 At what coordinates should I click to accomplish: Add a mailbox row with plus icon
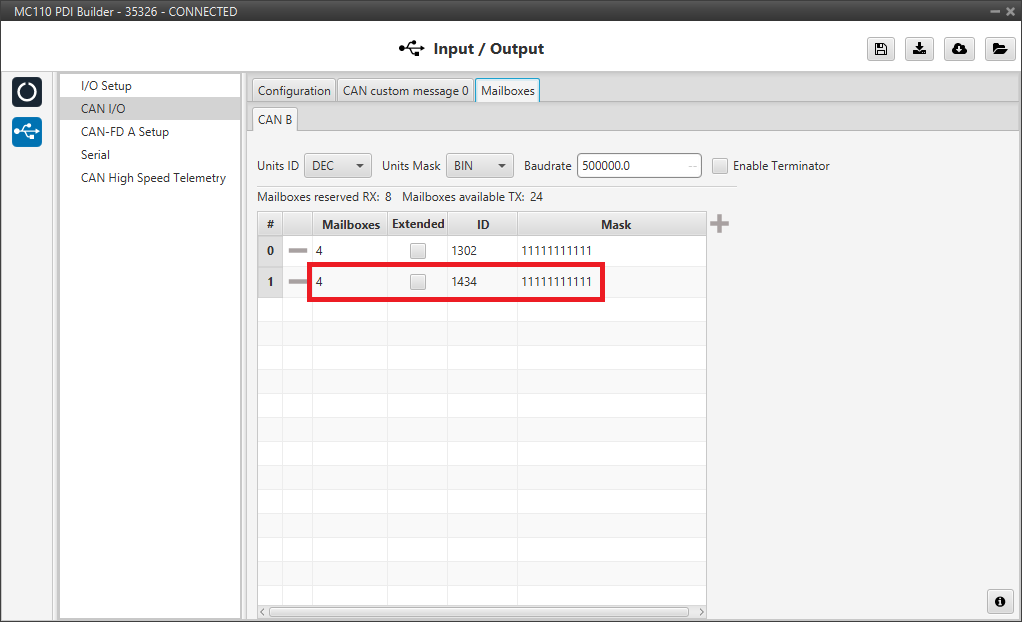(x=719, y=224)
